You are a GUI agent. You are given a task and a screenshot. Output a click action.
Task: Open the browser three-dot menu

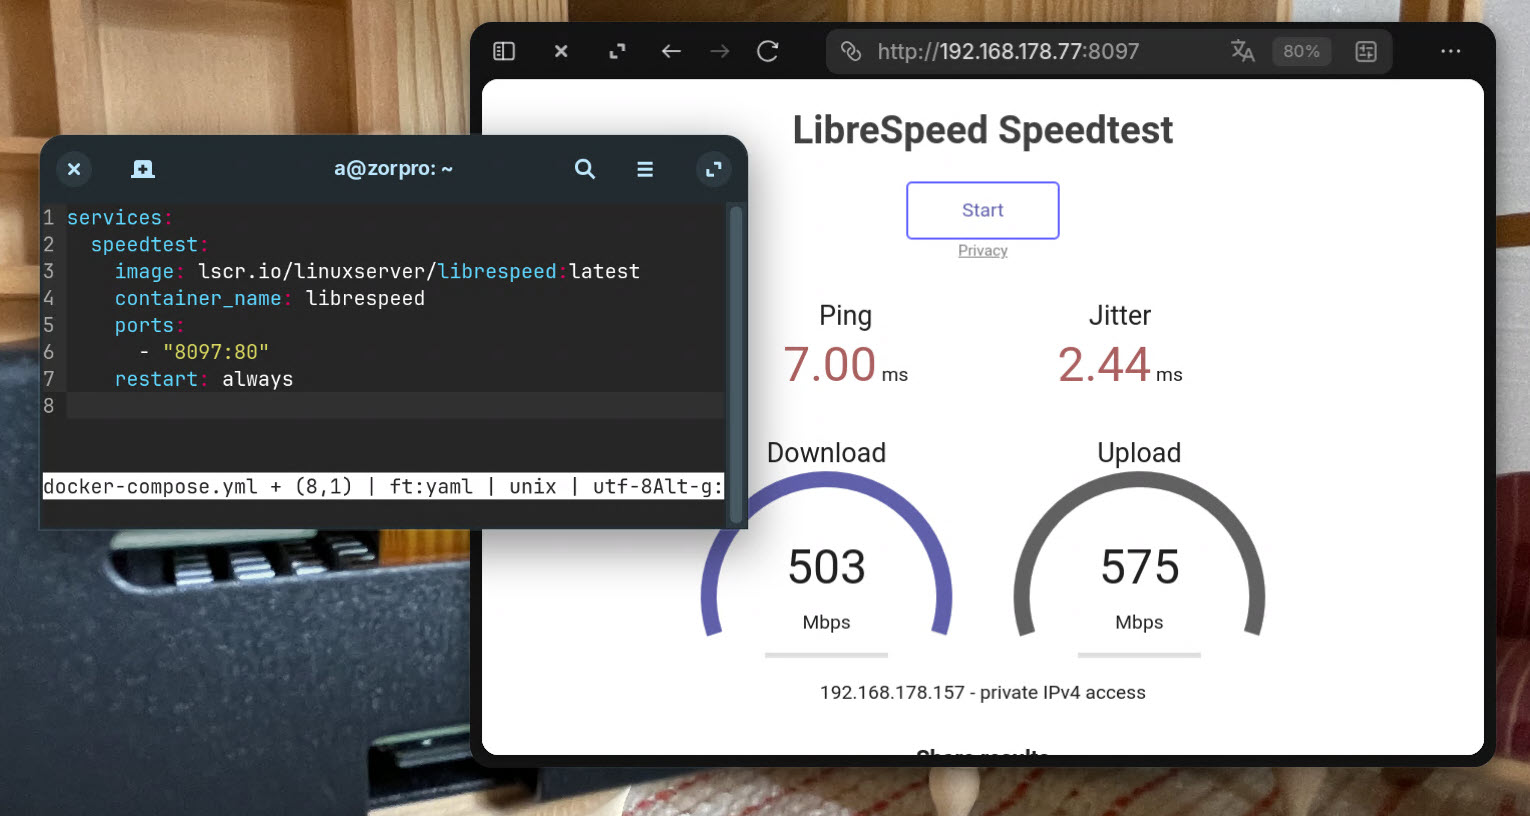tap(1450, 51)
